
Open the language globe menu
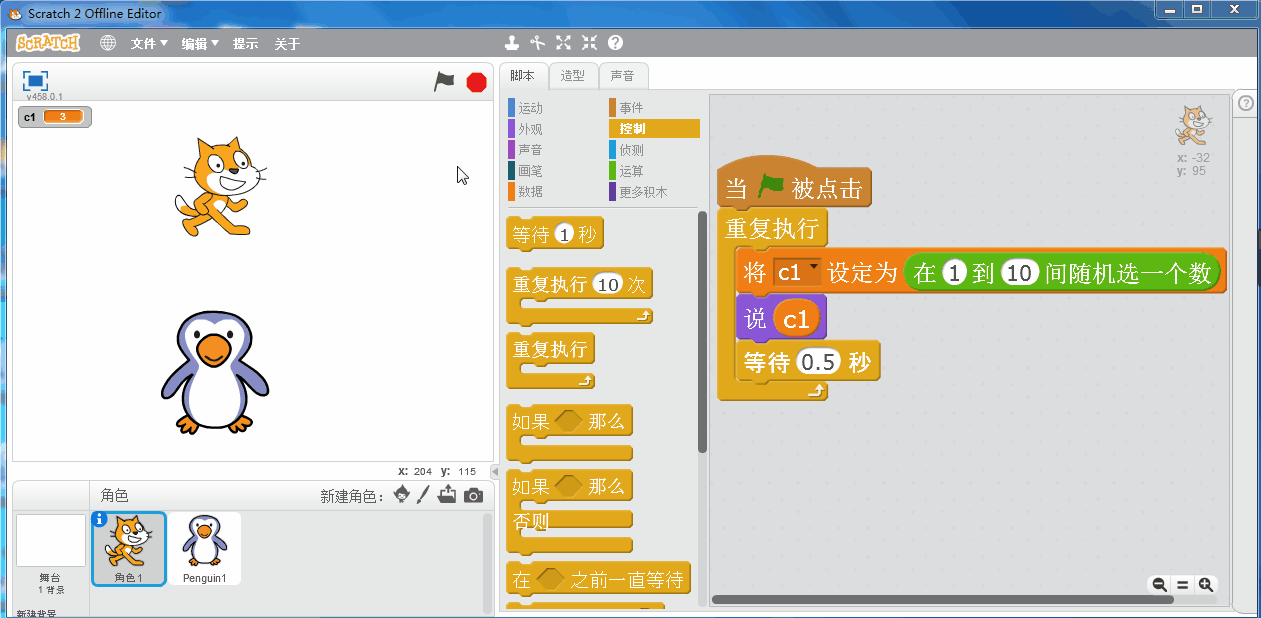coord(108,43)
